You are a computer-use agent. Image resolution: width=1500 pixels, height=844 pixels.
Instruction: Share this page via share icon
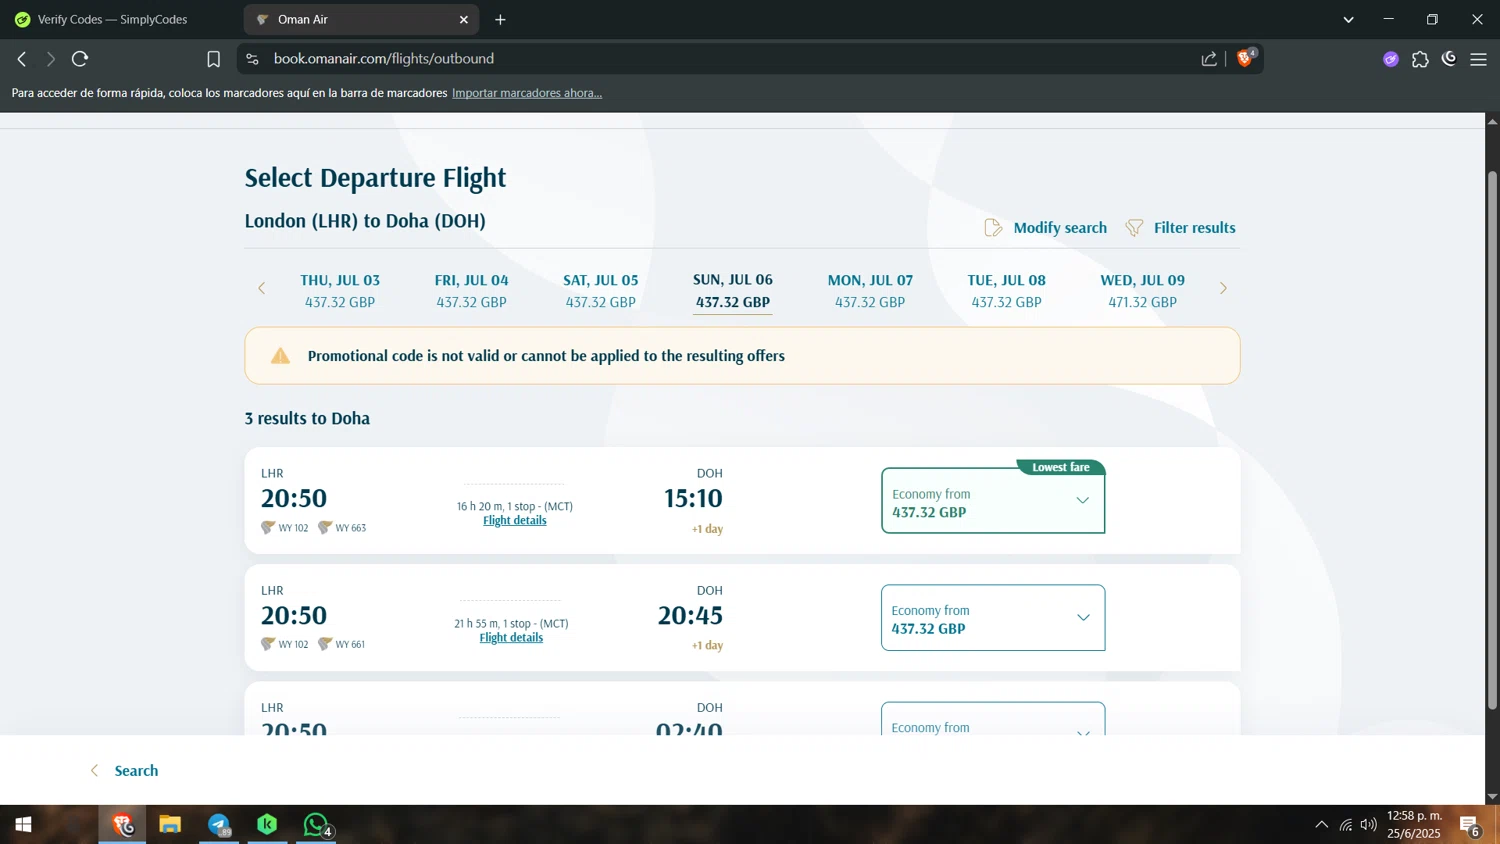(1209, 59)
